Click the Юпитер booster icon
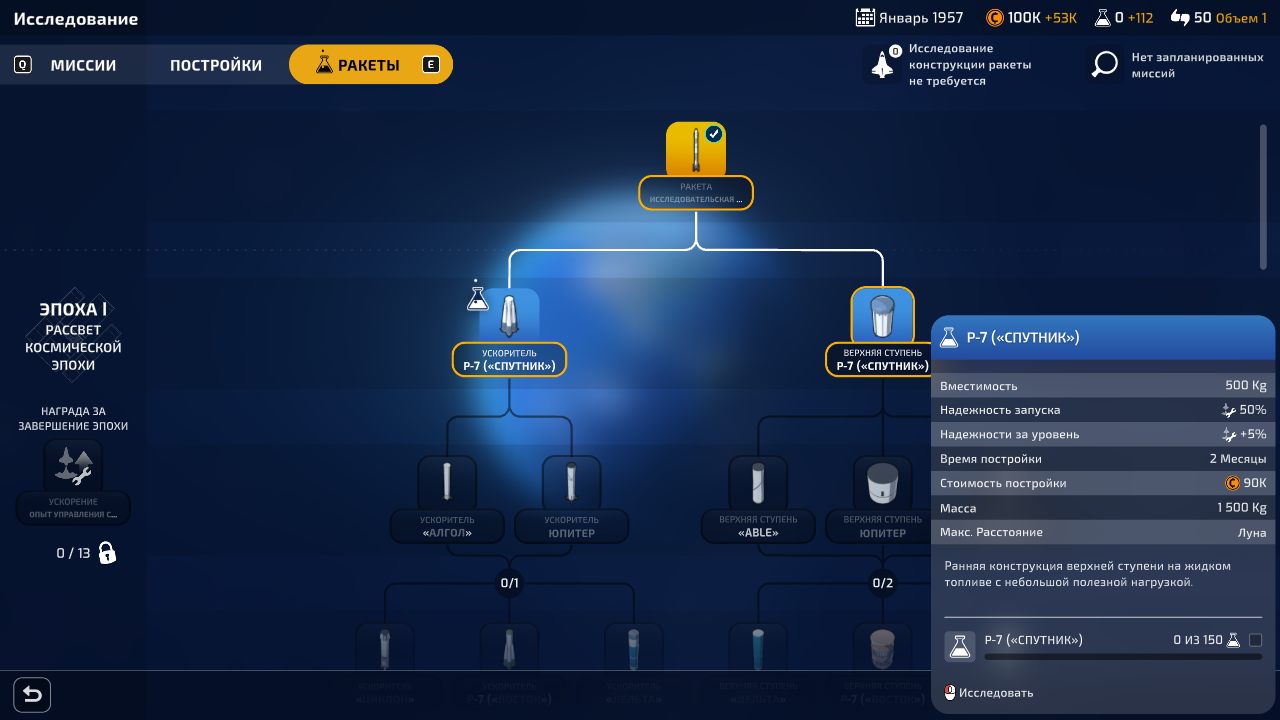The width and height of the screenshot is (1280, 720). tap(571, 482)
